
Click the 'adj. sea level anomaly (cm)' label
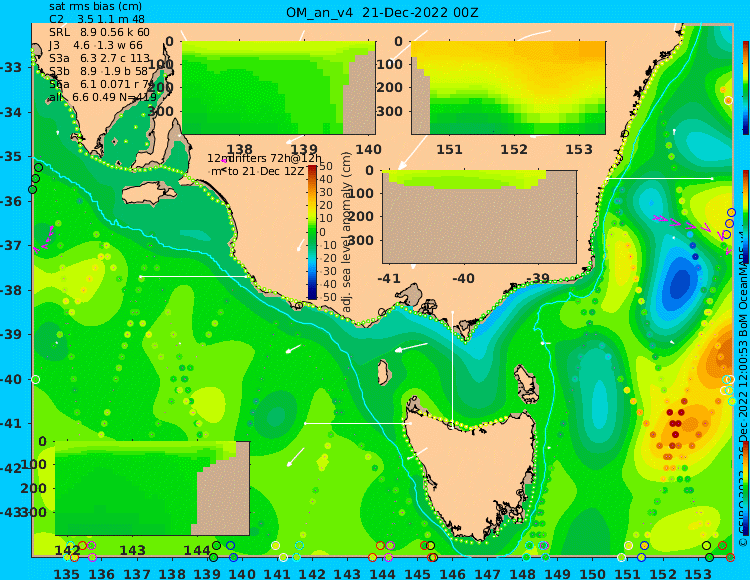click(347, 232)
